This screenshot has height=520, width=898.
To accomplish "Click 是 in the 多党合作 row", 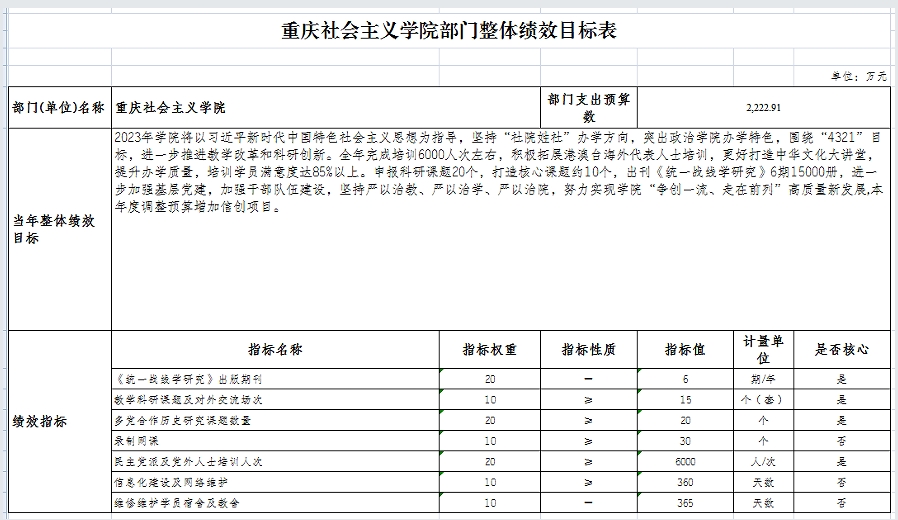I will click(x=842, y=420).
